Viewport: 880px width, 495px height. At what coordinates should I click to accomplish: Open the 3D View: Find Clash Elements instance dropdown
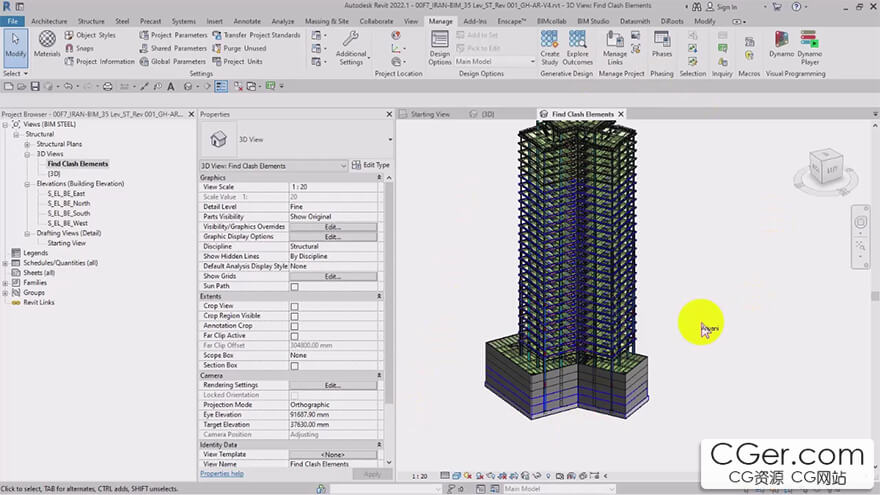[273, 166]
